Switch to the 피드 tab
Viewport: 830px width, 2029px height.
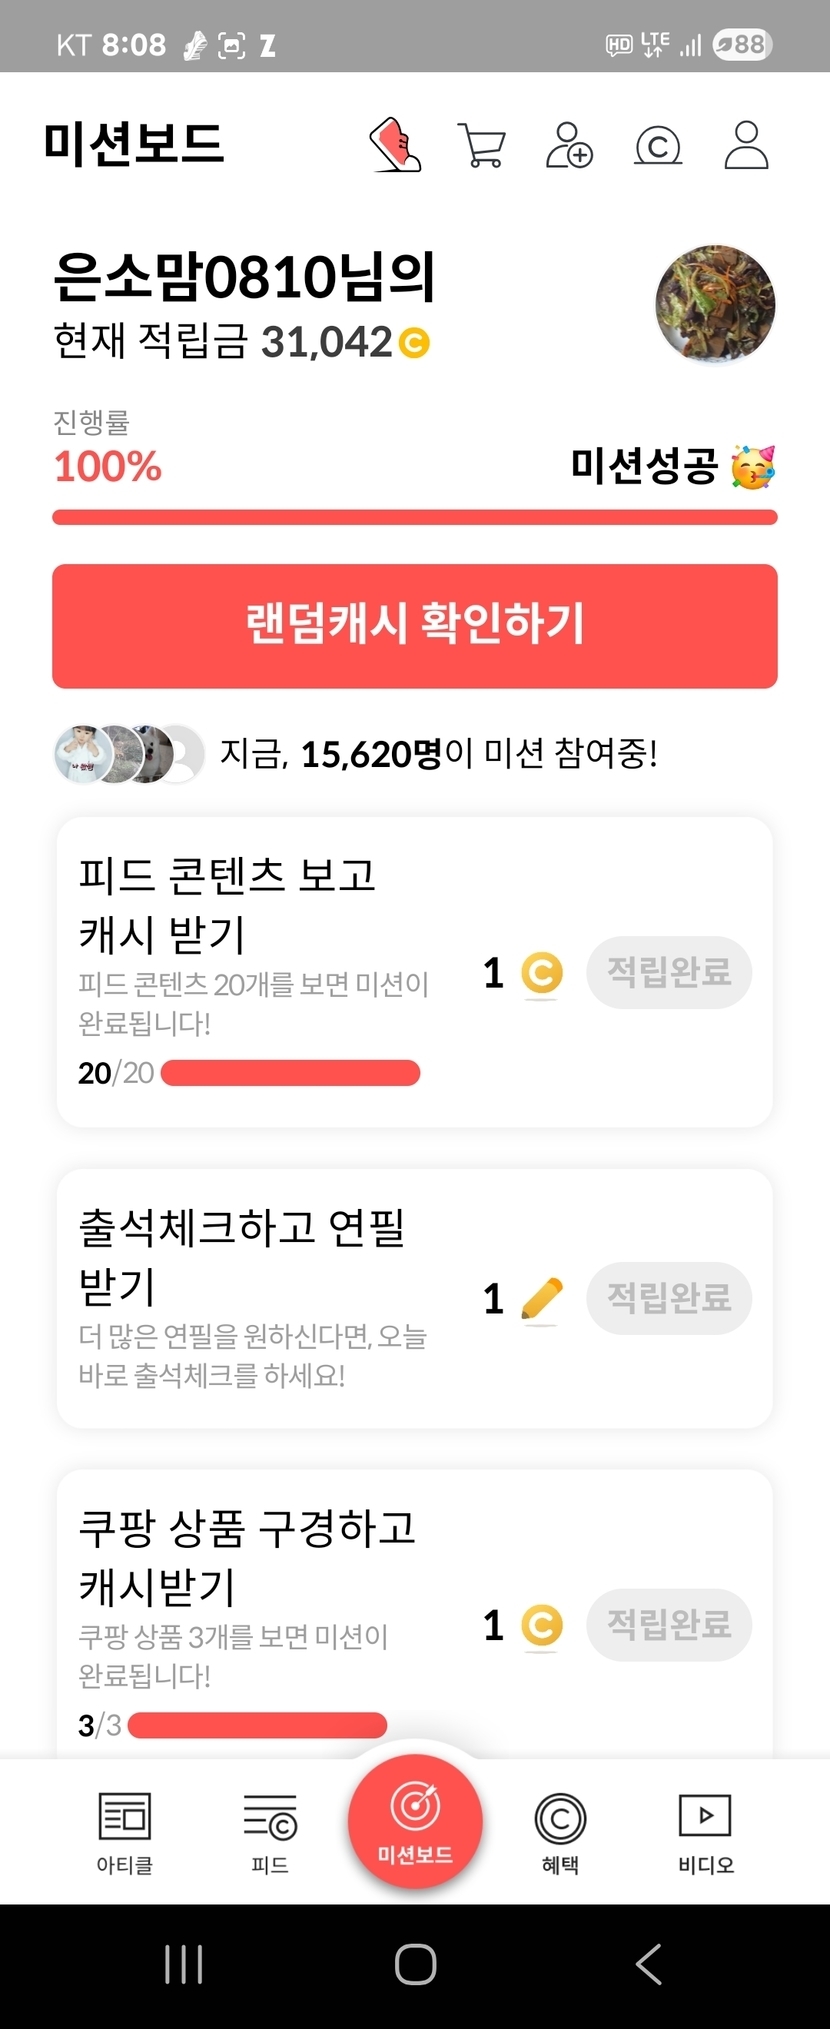pos(270,1832)
